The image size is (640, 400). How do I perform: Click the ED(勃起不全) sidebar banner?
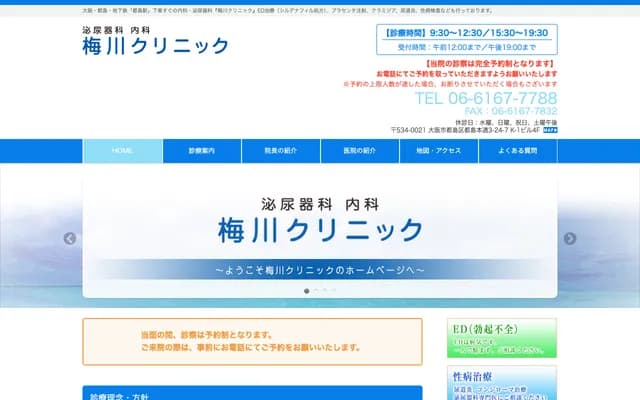coord(502,337)
